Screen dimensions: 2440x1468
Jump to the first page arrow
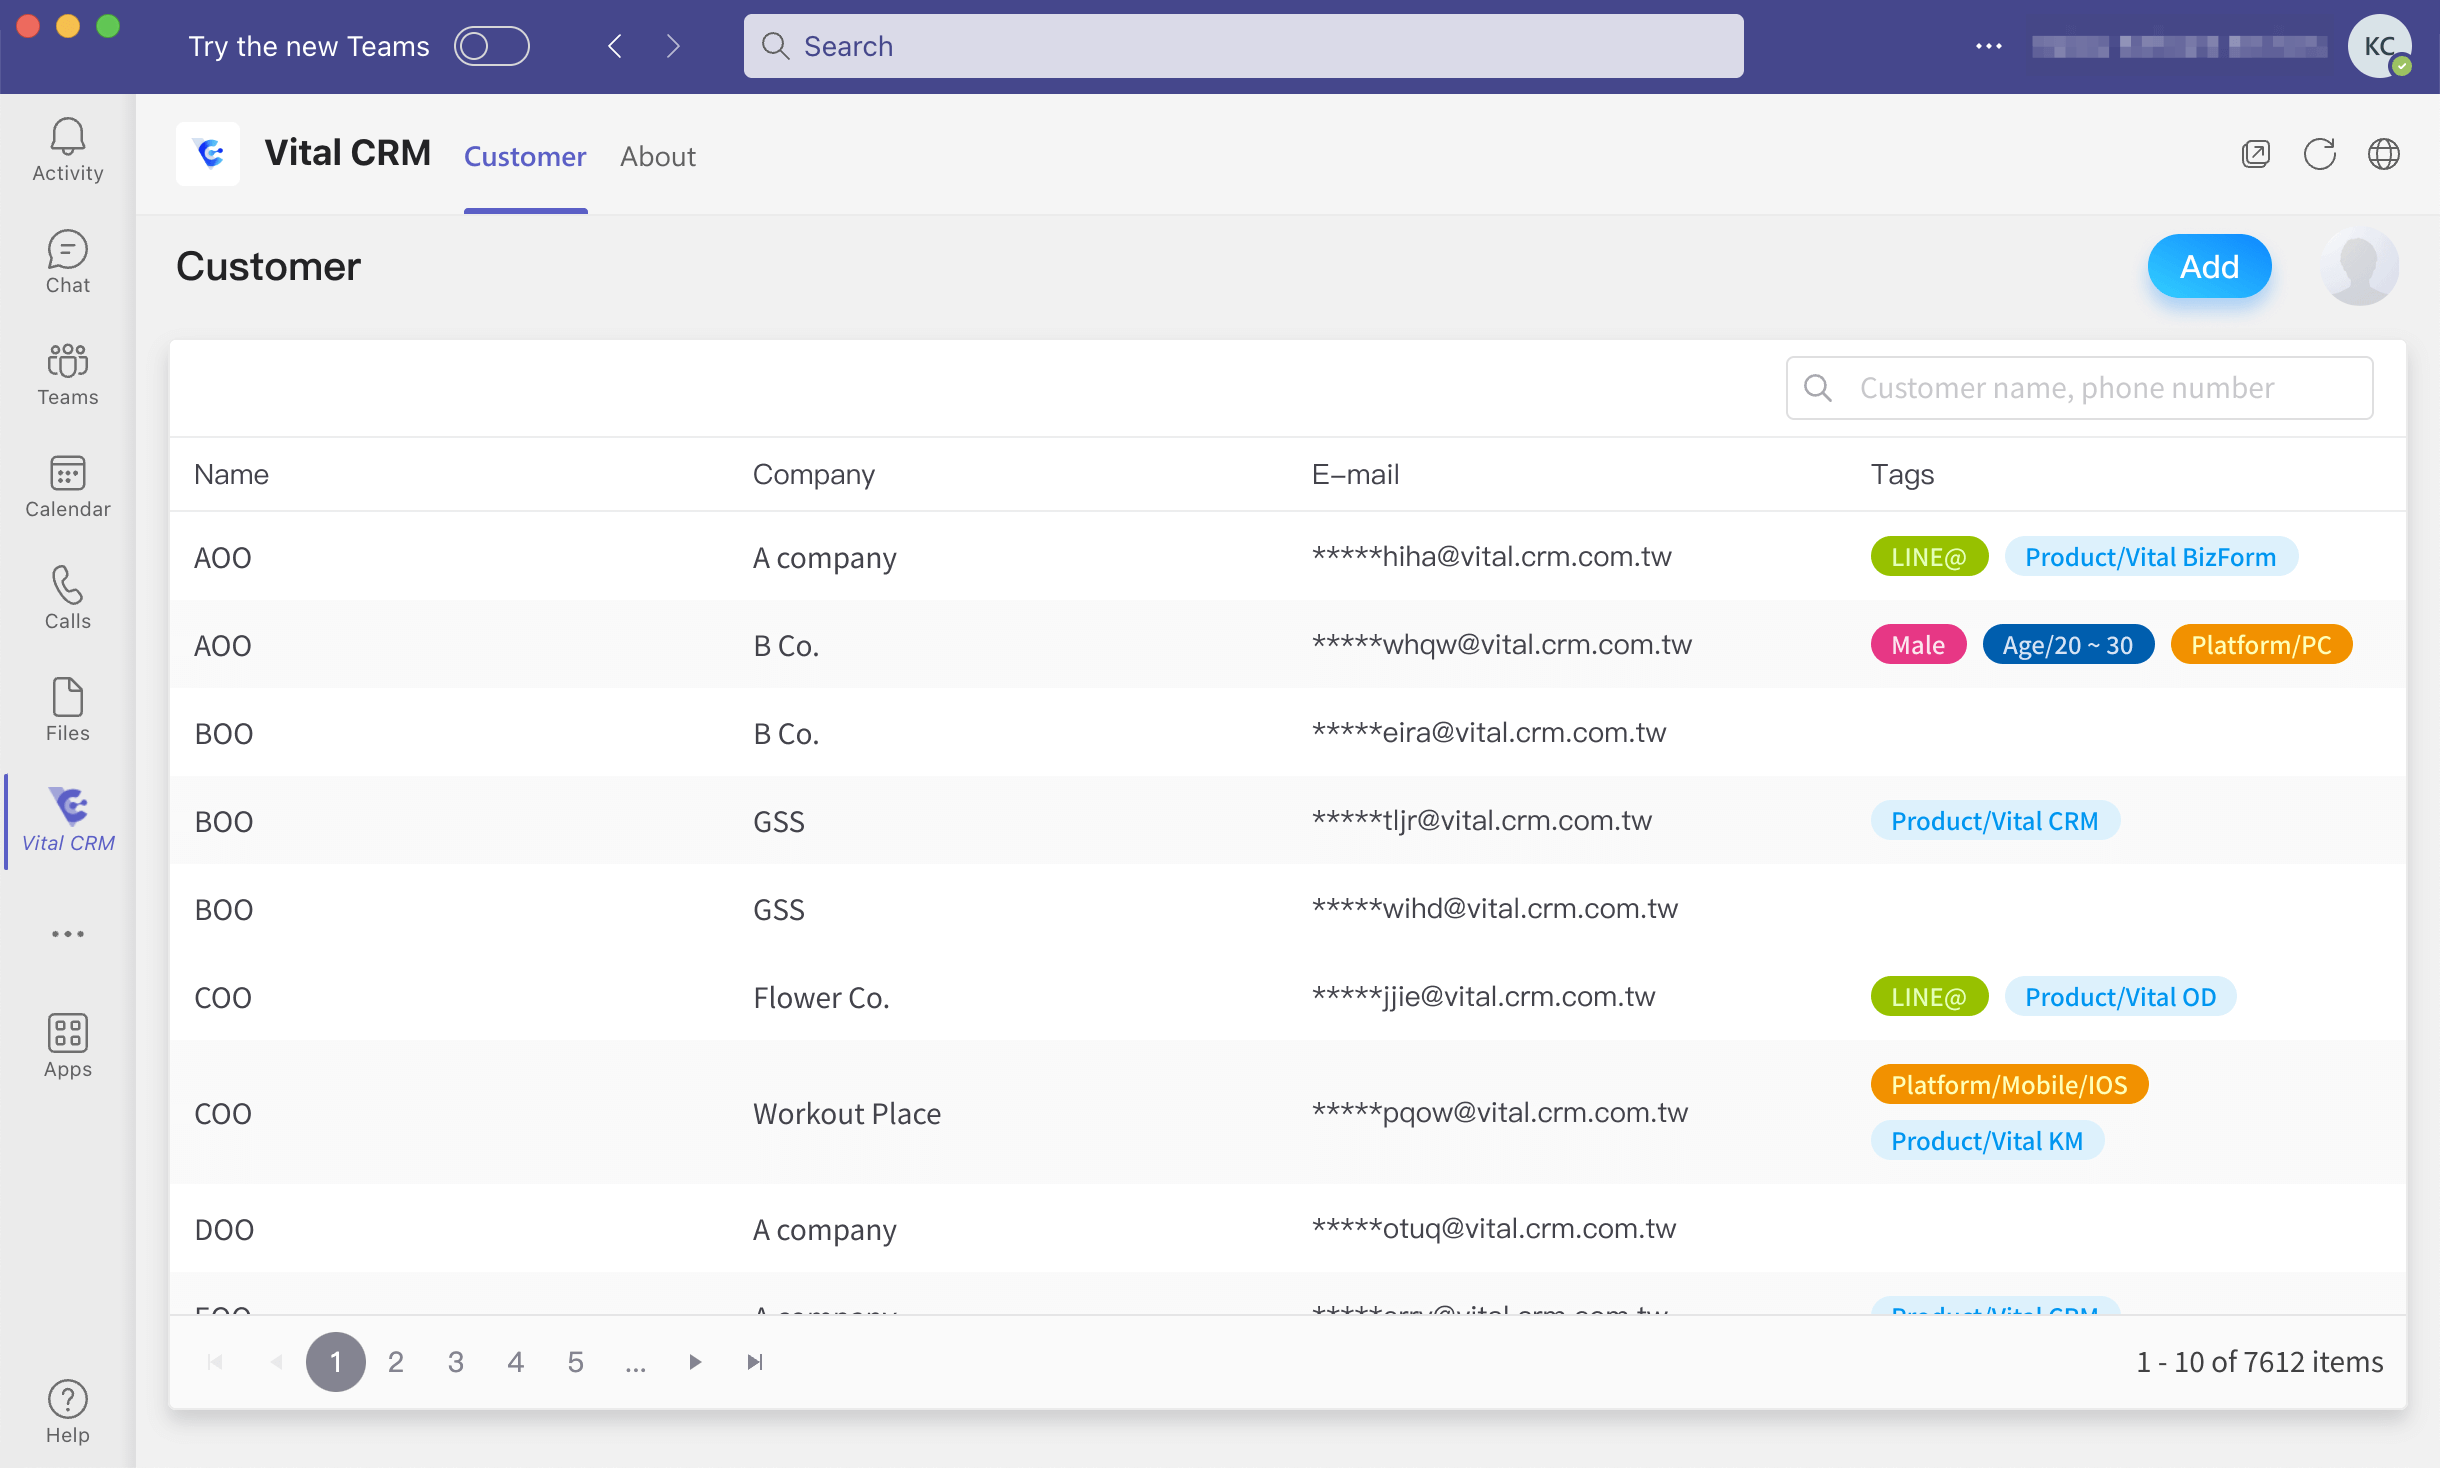pyautogui.click(x=215, y=1362)
